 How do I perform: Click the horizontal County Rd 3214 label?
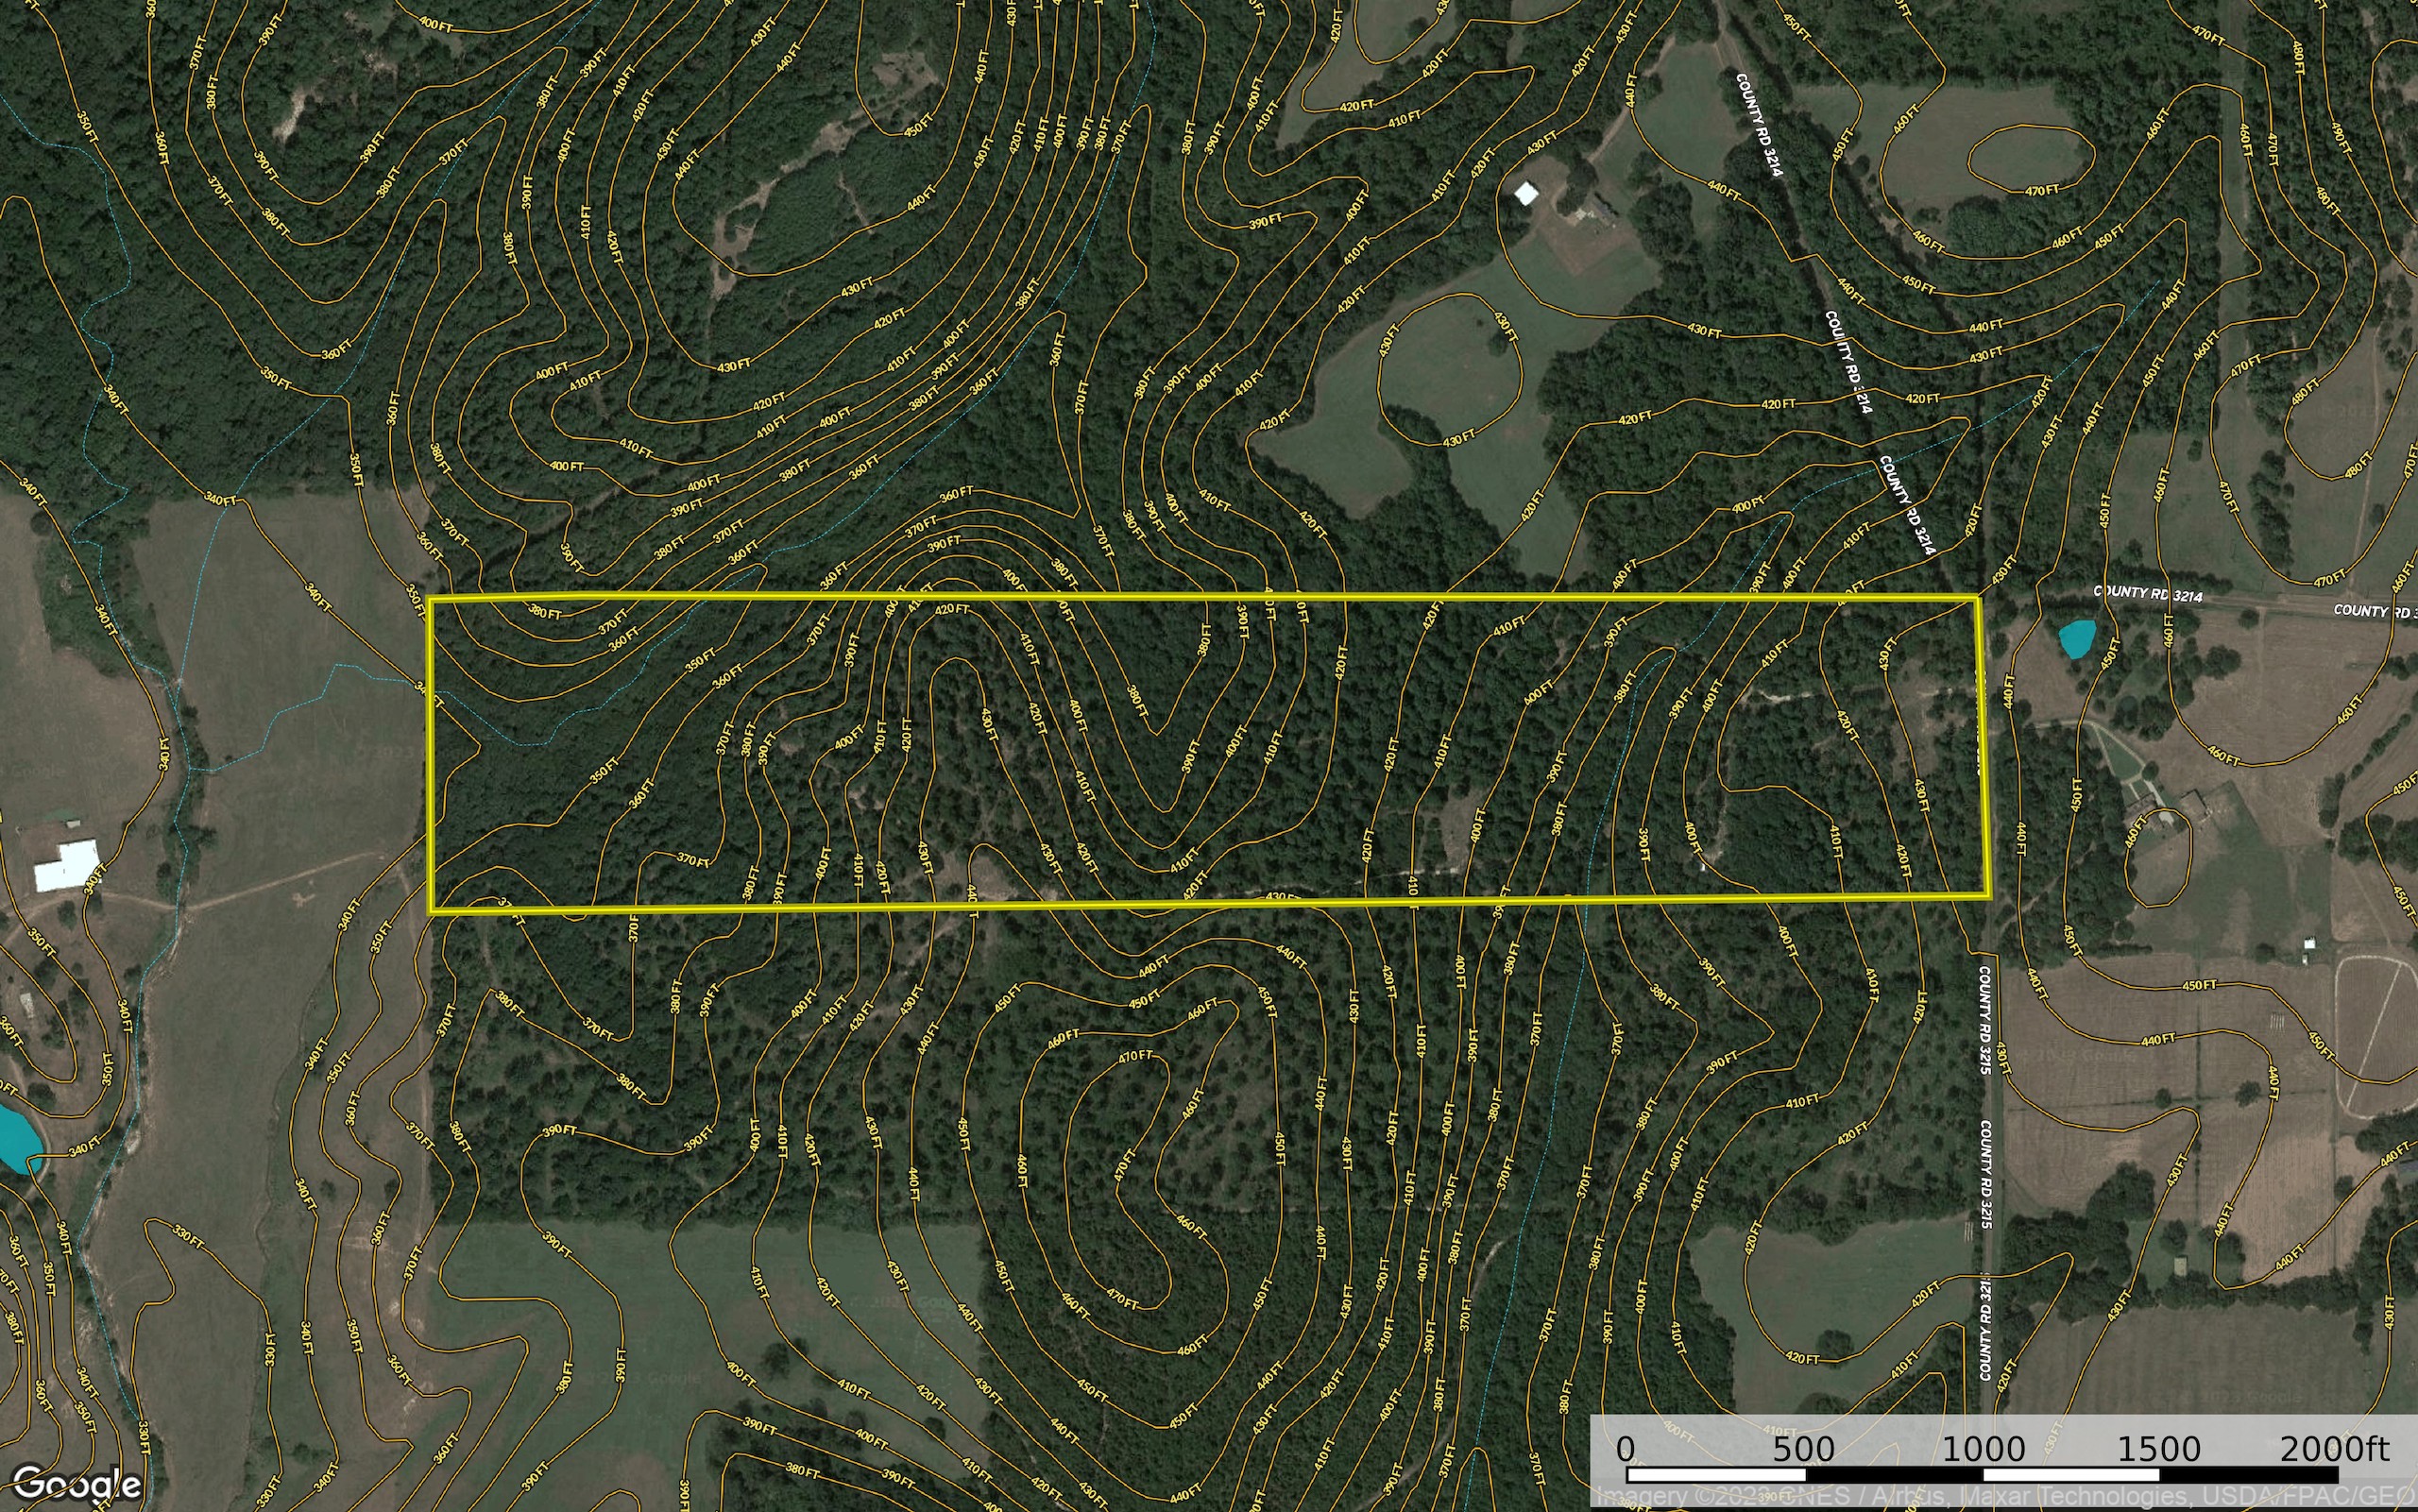pos(2147,594)
